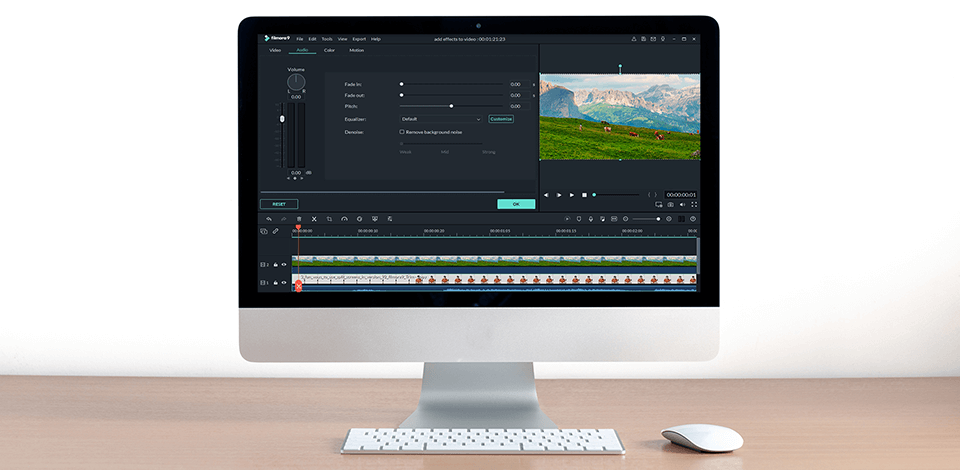This screenshot has width=960, height=470.
Task: Click the preview timecode 00:00:00:01 field
Action: pos(681,195)
